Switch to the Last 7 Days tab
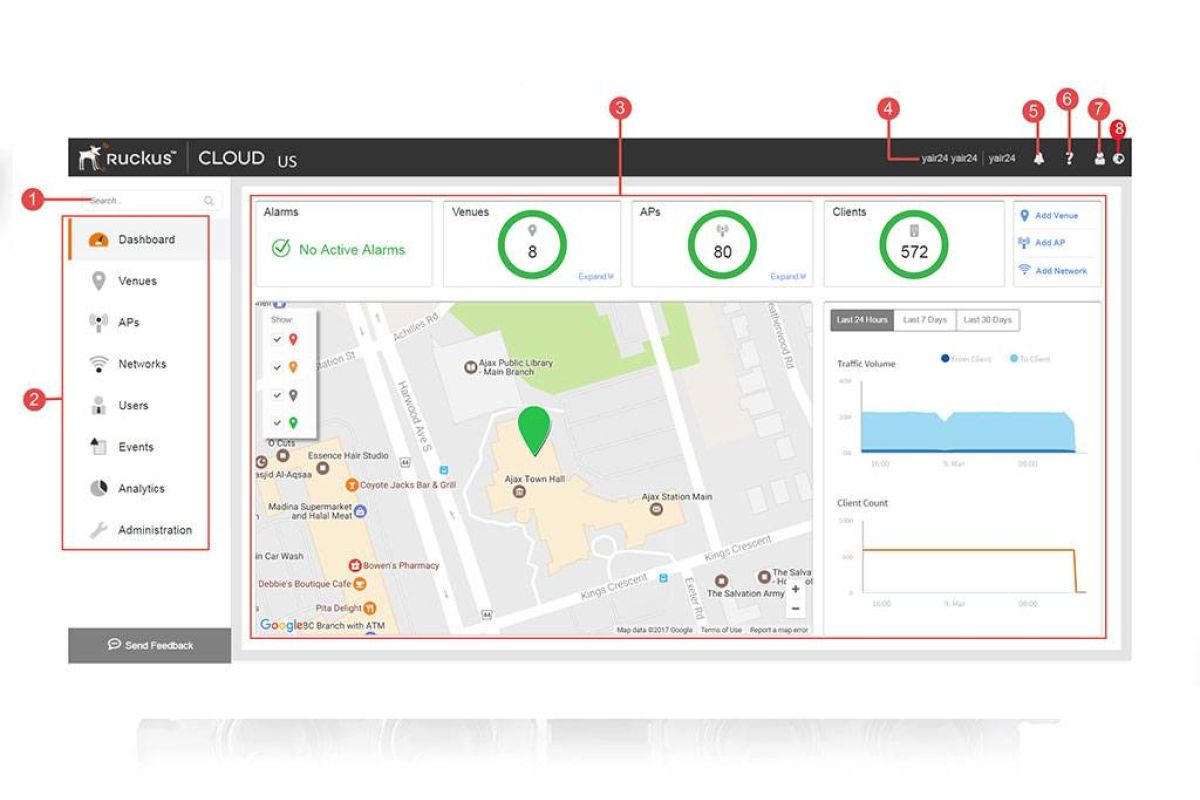The image size is (1200, 800). 925,320
